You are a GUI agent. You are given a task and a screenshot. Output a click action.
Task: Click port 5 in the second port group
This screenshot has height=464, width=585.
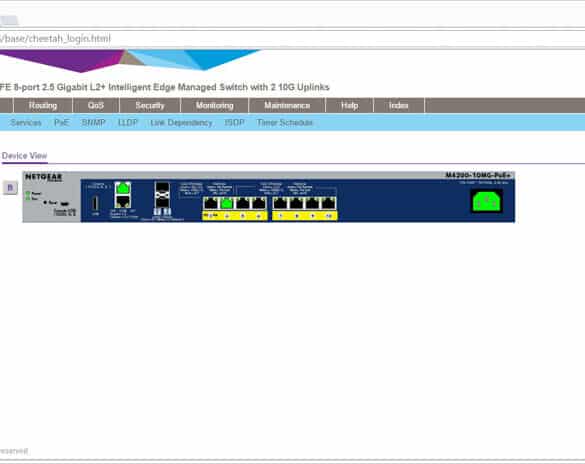(x=280, y=203)
